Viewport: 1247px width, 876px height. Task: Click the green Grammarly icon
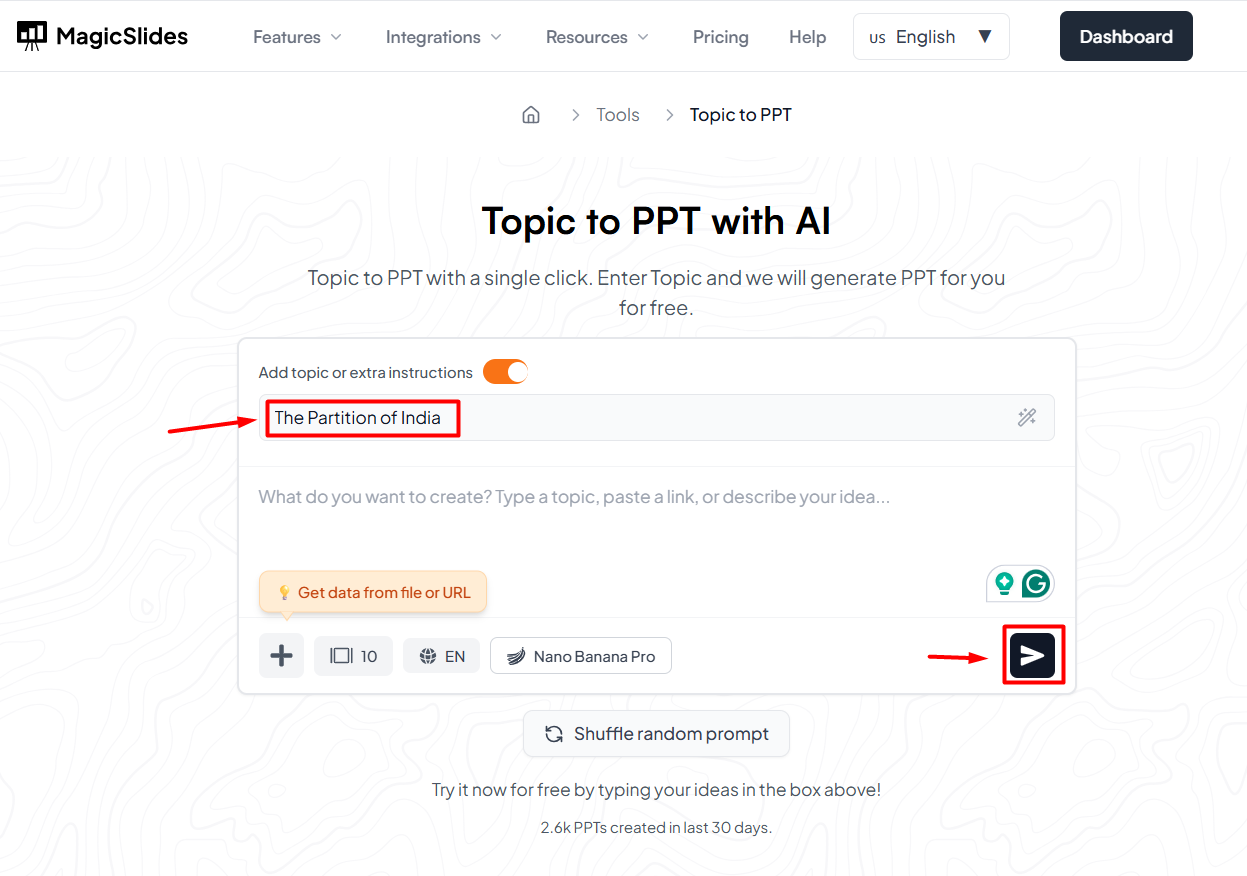coord(1036,584)
